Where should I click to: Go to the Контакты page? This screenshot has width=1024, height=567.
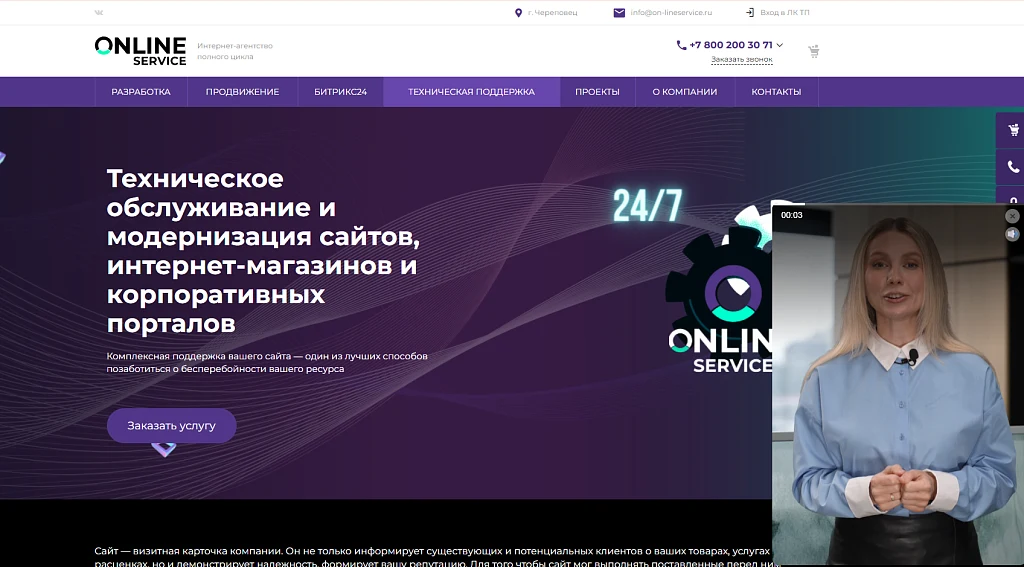[776, 91]
